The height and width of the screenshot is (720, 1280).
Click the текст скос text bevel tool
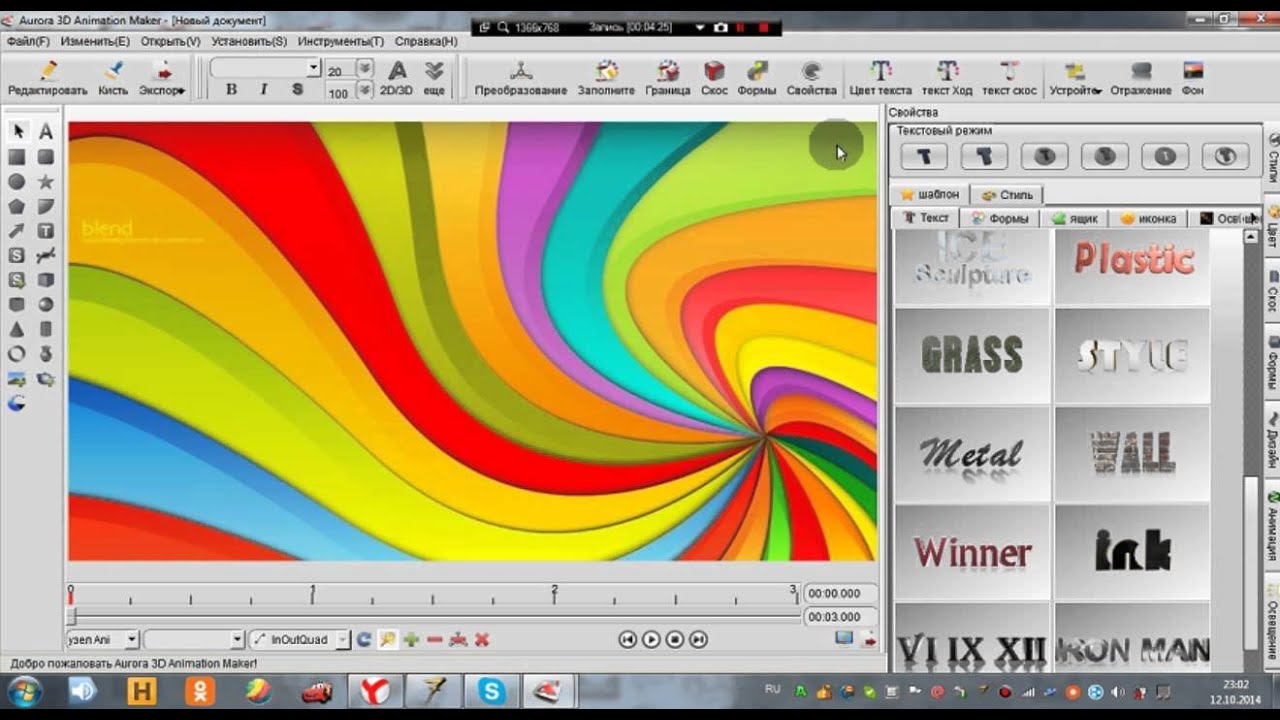coord(1009,79)
